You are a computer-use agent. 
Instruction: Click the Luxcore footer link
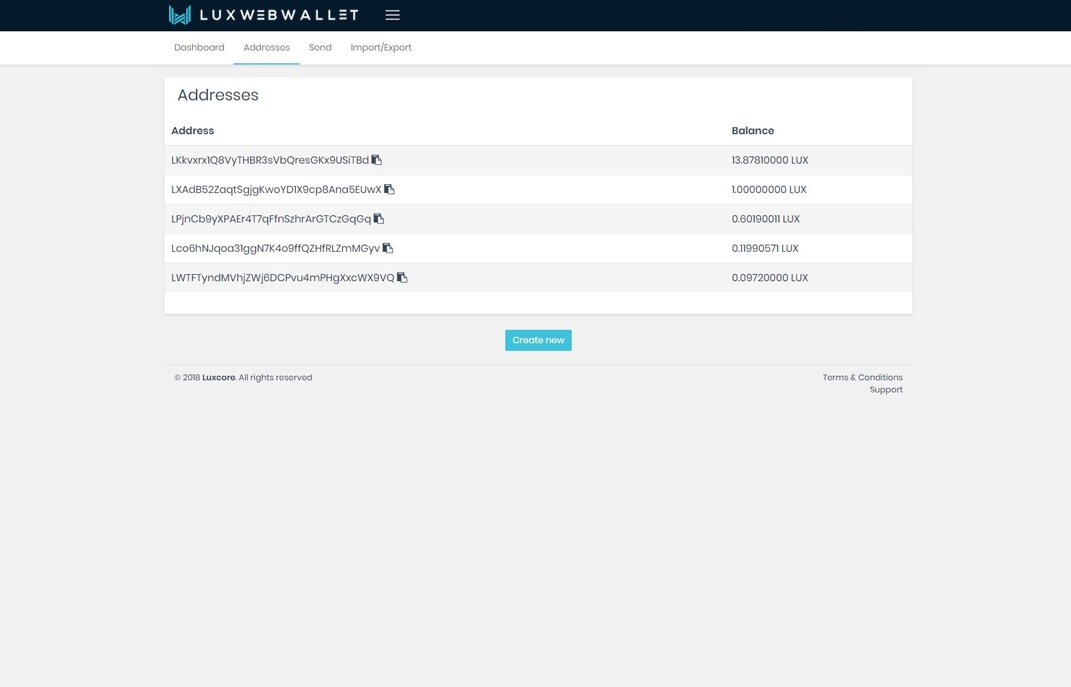(219, 377)
